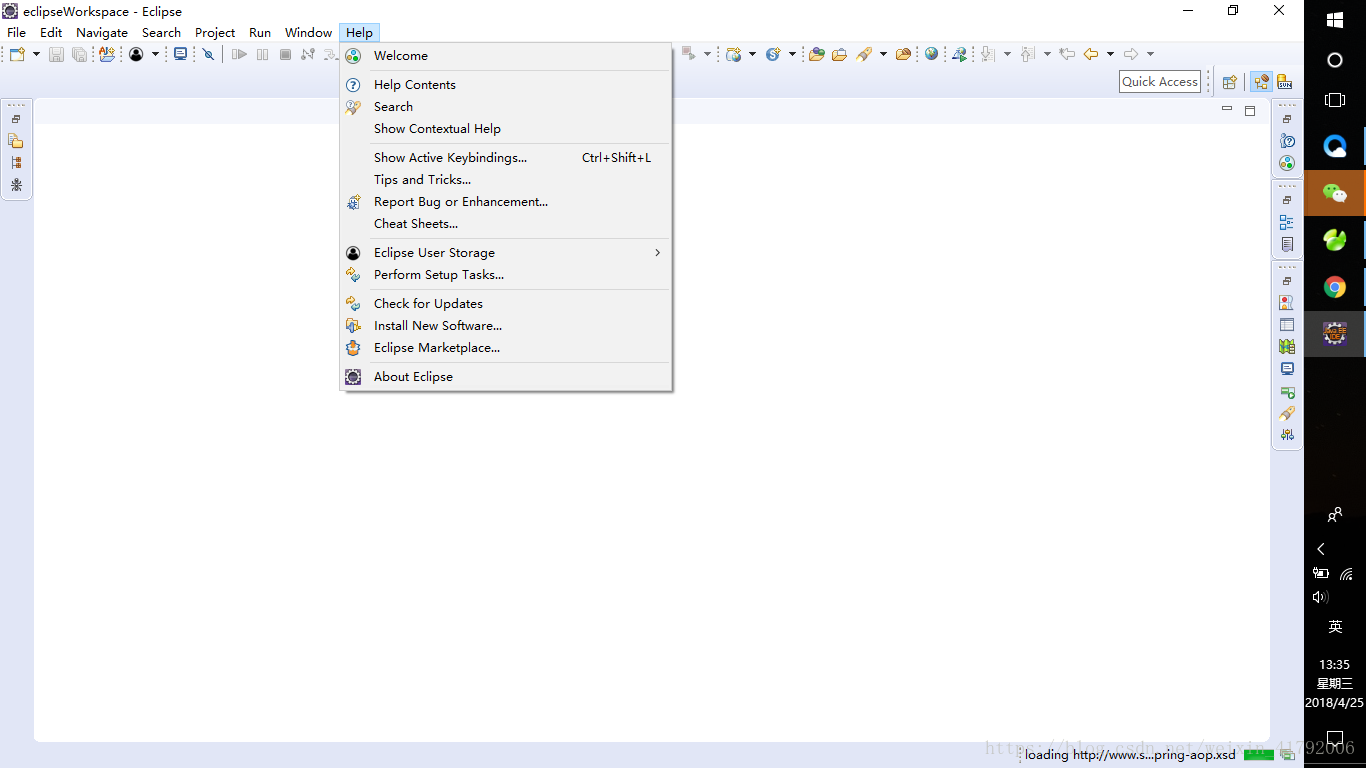The width and height of the screenshot is (1366, 768).
Task: Click the Back navigation arrow
Action: [x=1091, y=54]
